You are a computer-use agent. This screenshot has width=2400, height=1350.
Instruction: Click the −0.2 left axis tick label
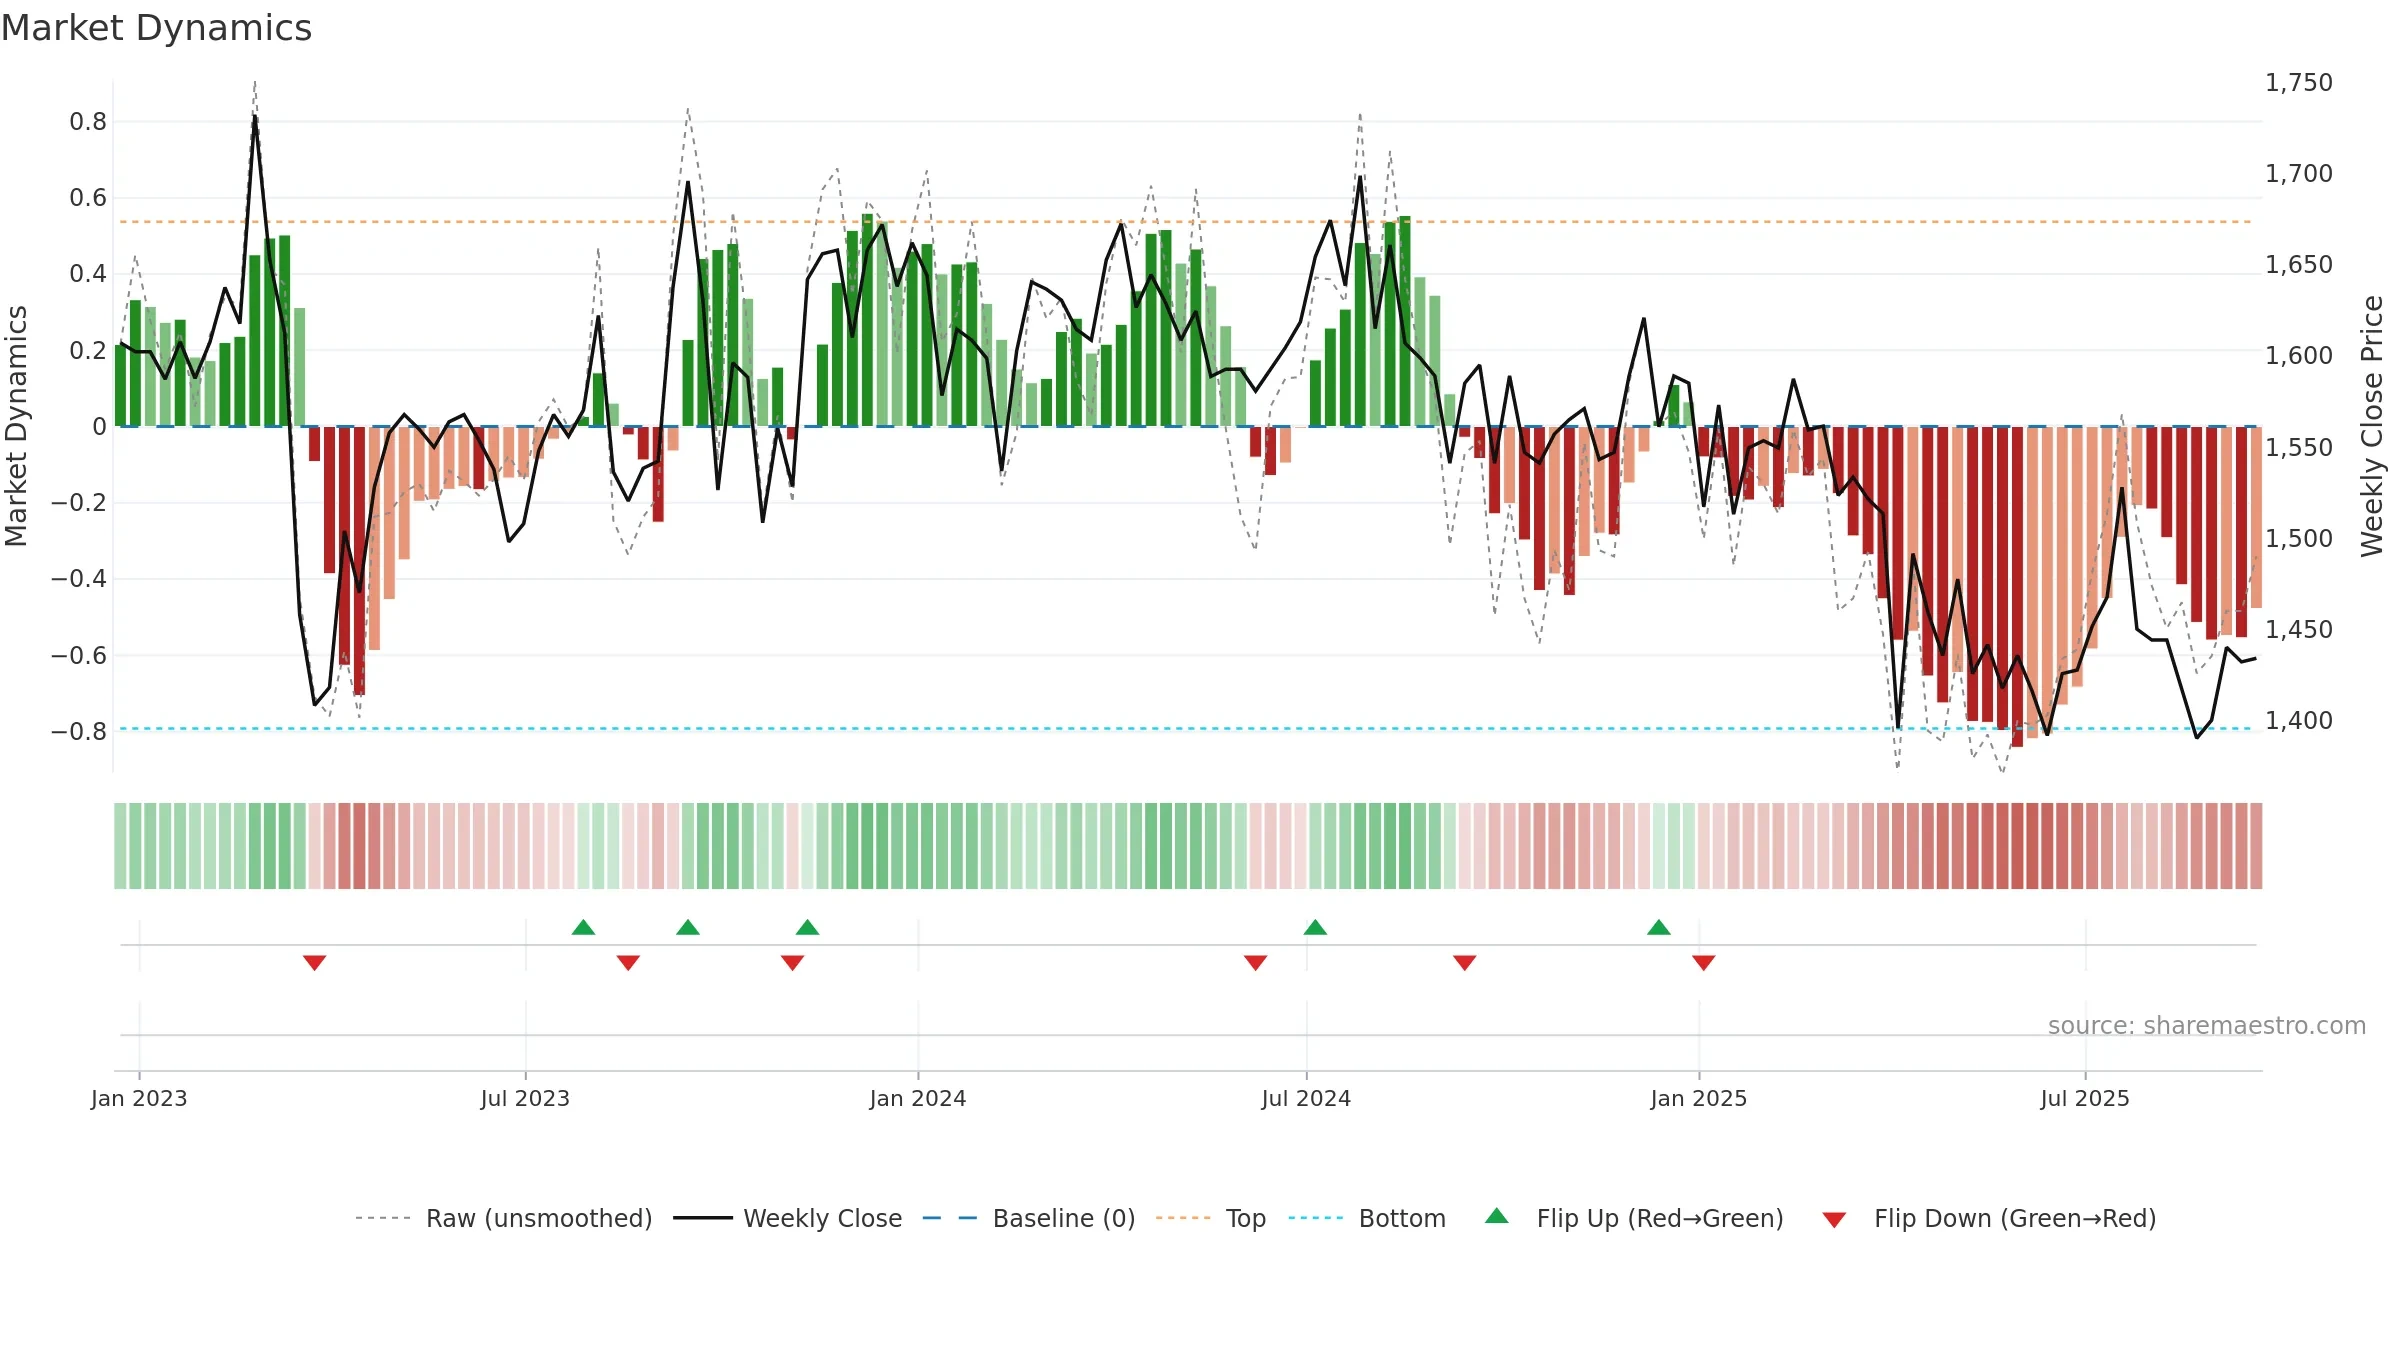point(79,503)
